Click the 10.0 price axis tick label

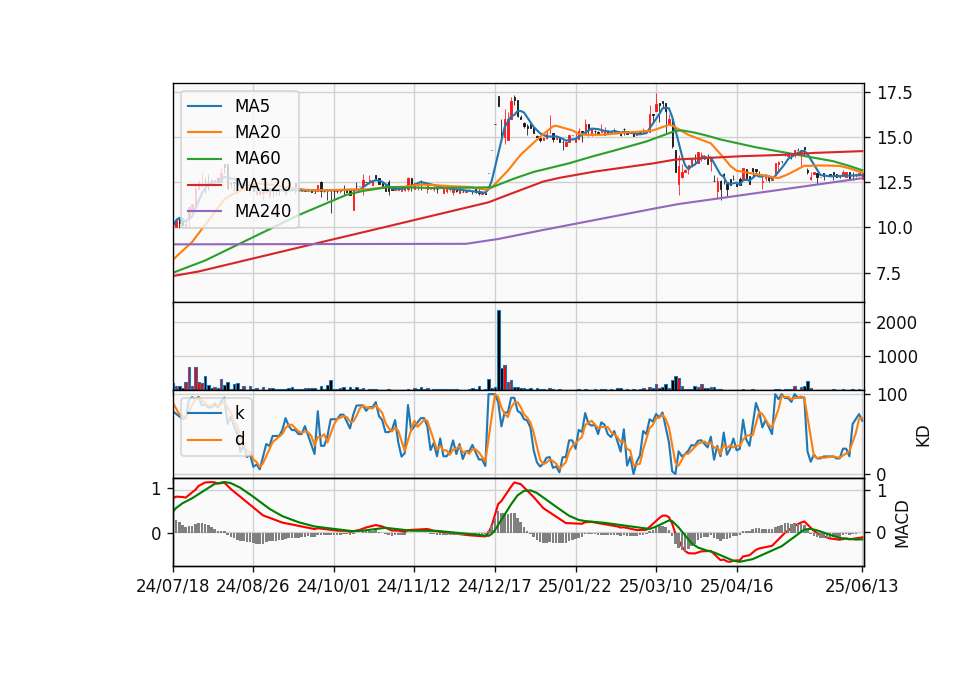click(x=894, y=228)
